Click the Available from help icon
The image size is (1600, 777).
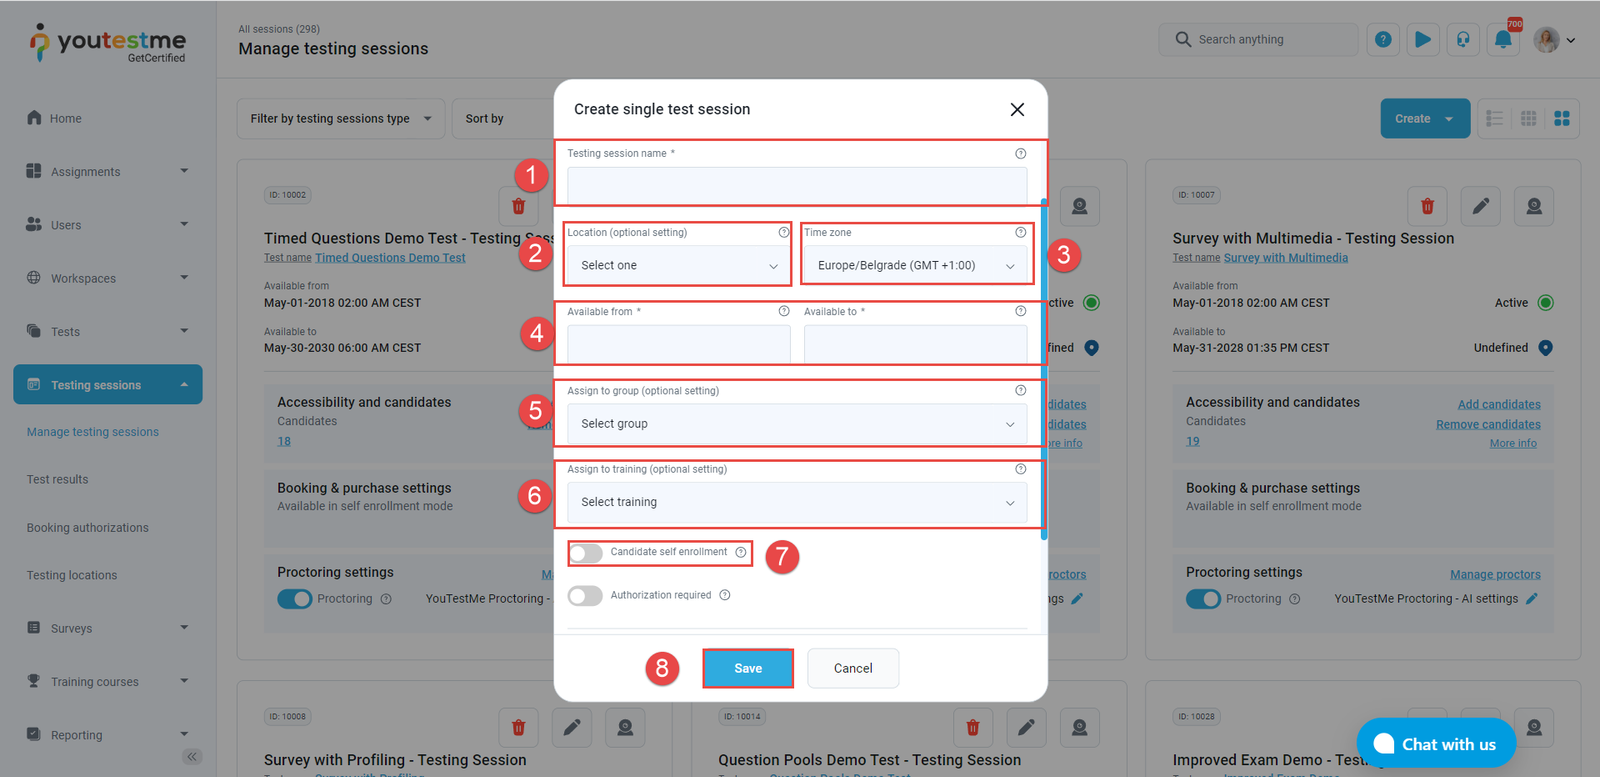(x=784, y=311)
